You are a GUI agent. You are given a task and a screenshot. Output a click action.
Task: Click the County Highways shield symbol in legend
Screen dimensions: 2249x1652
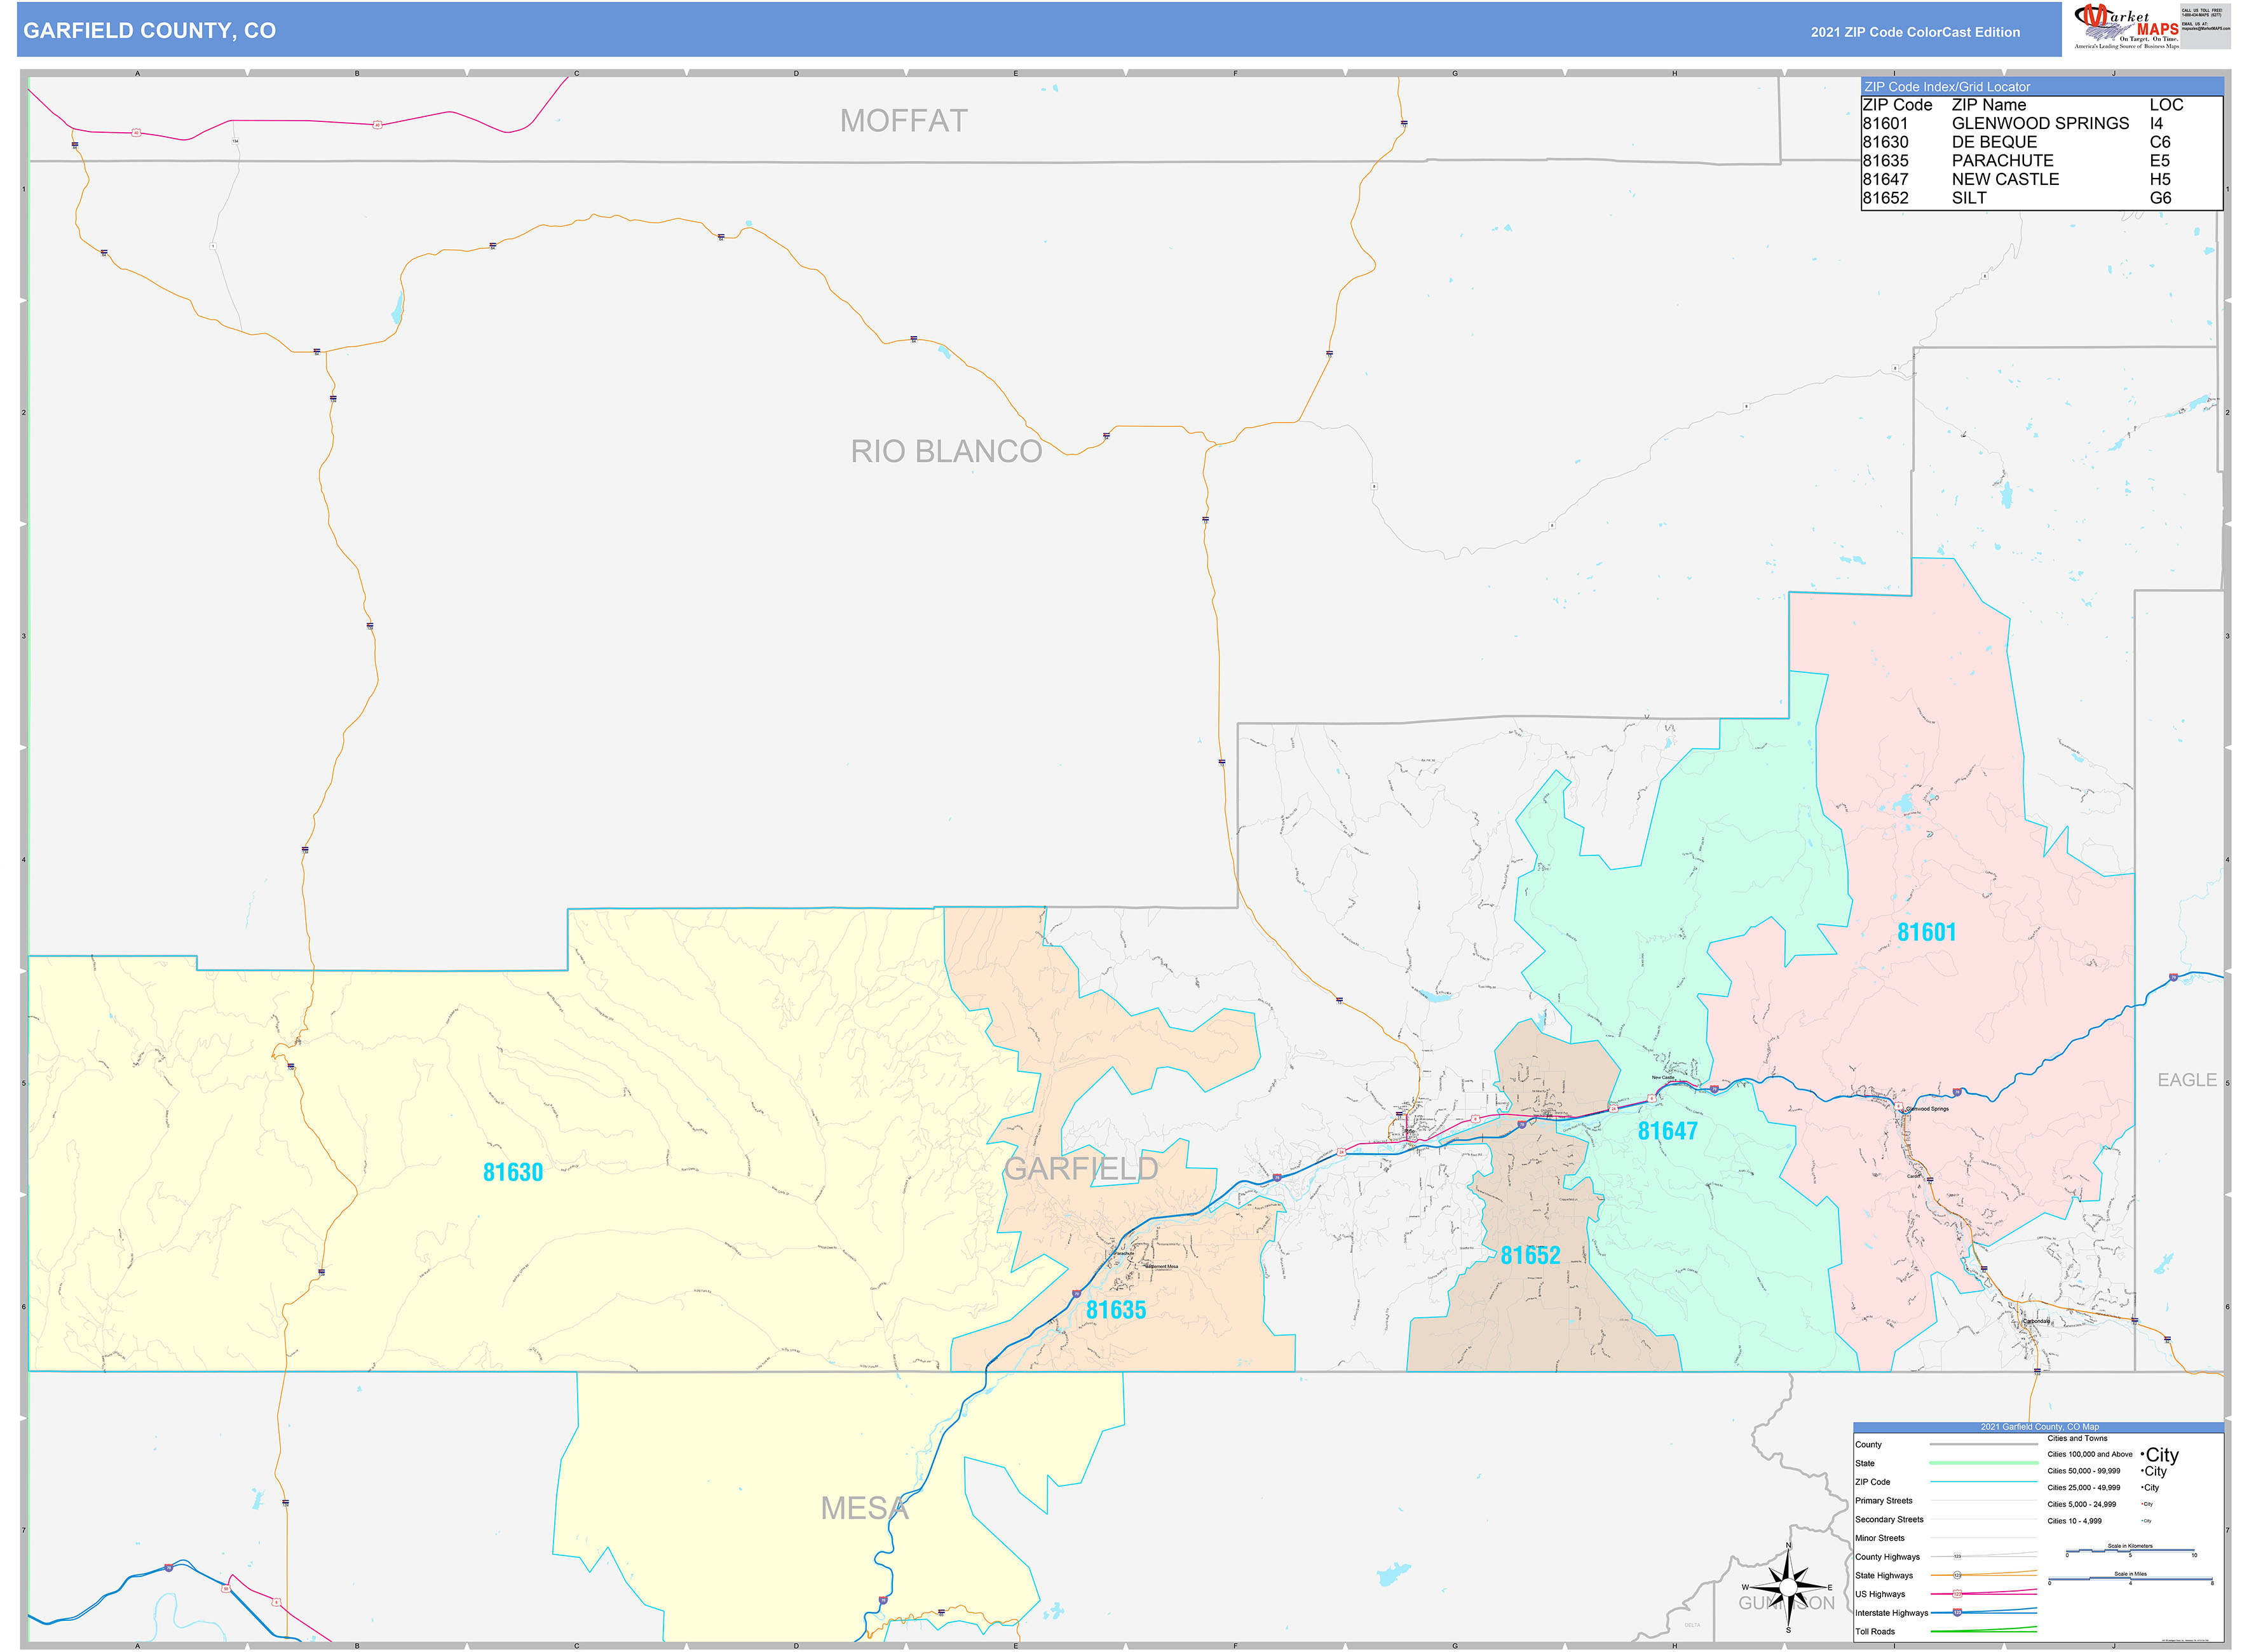[1957, 1556]
